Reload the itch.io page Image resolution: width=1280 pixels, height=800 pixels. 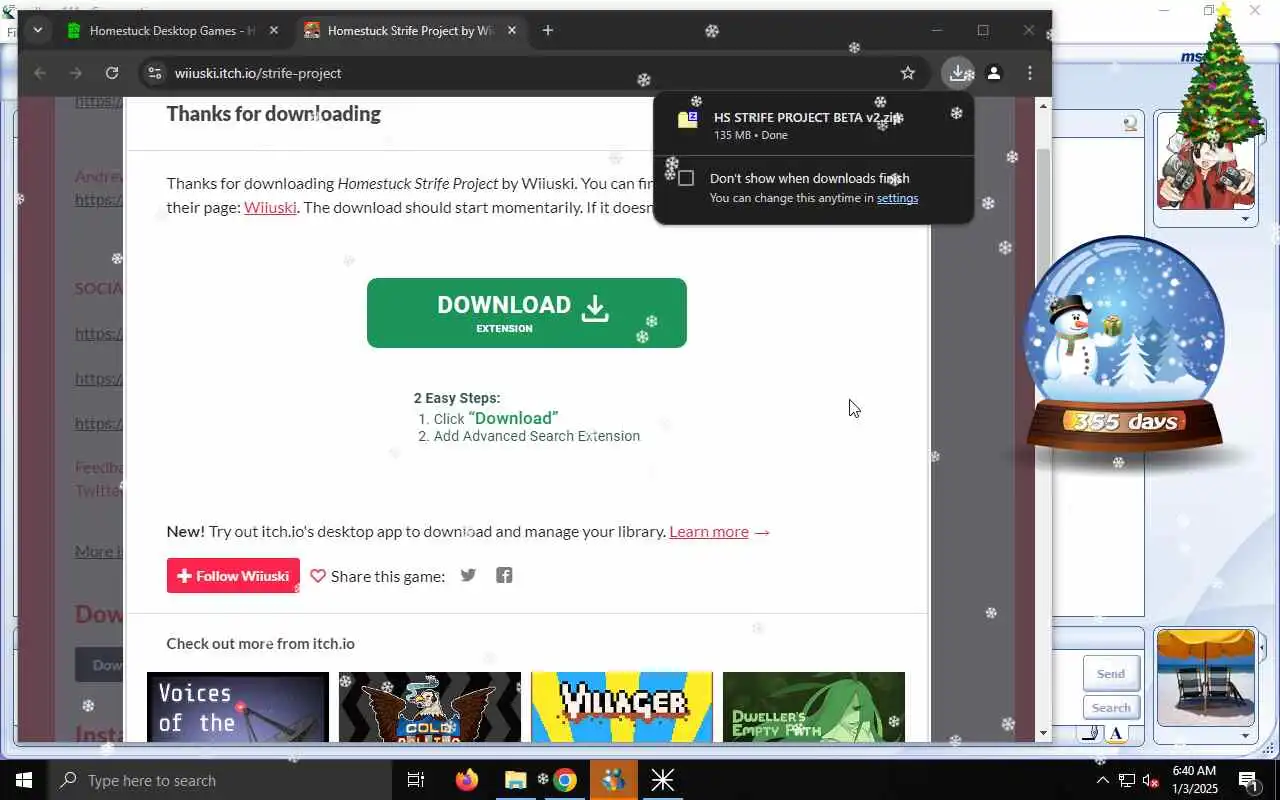click(112, 73)
